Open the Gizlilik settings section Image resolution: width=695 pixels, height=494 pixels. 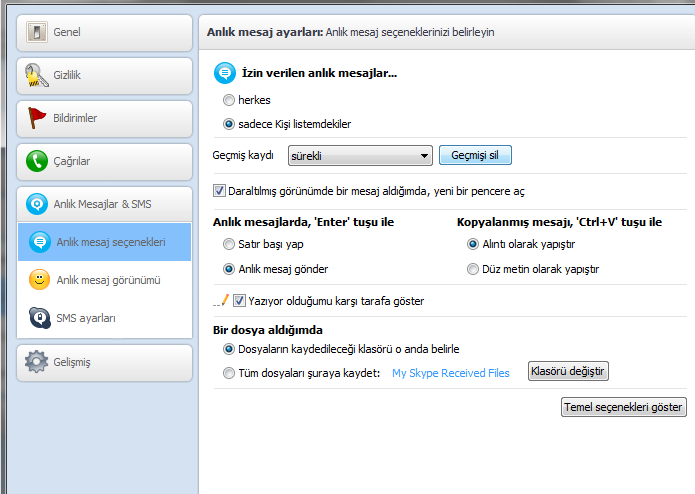[105, 76]
